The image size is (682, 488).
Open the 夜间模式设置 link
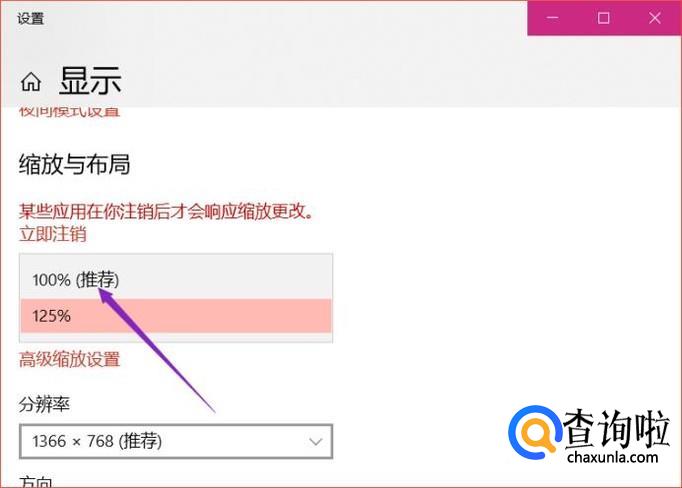pos(70,112)
